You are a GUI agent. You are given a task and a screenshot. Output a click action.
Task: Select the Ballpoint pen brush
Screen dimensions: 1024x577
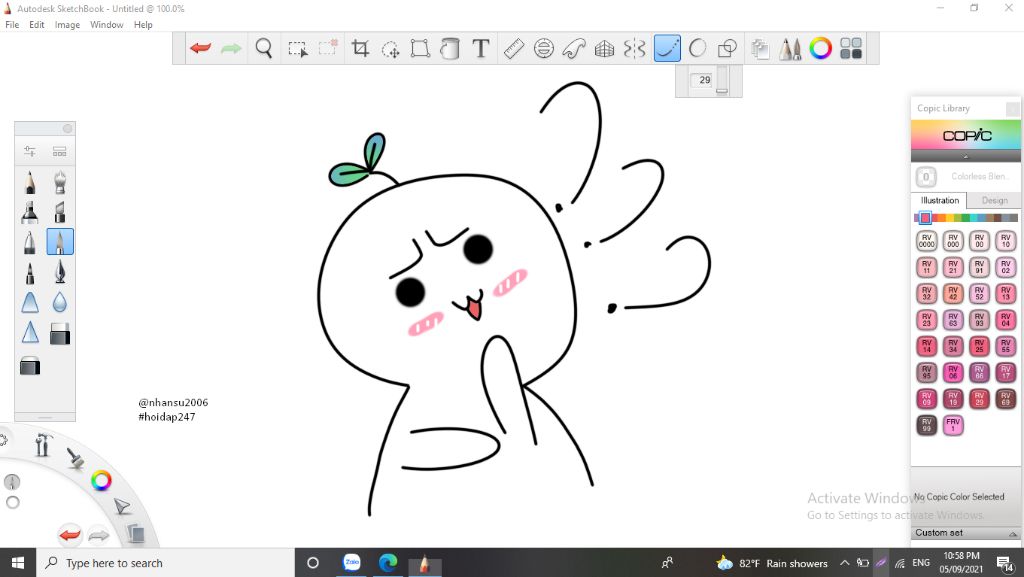[30, 242]
